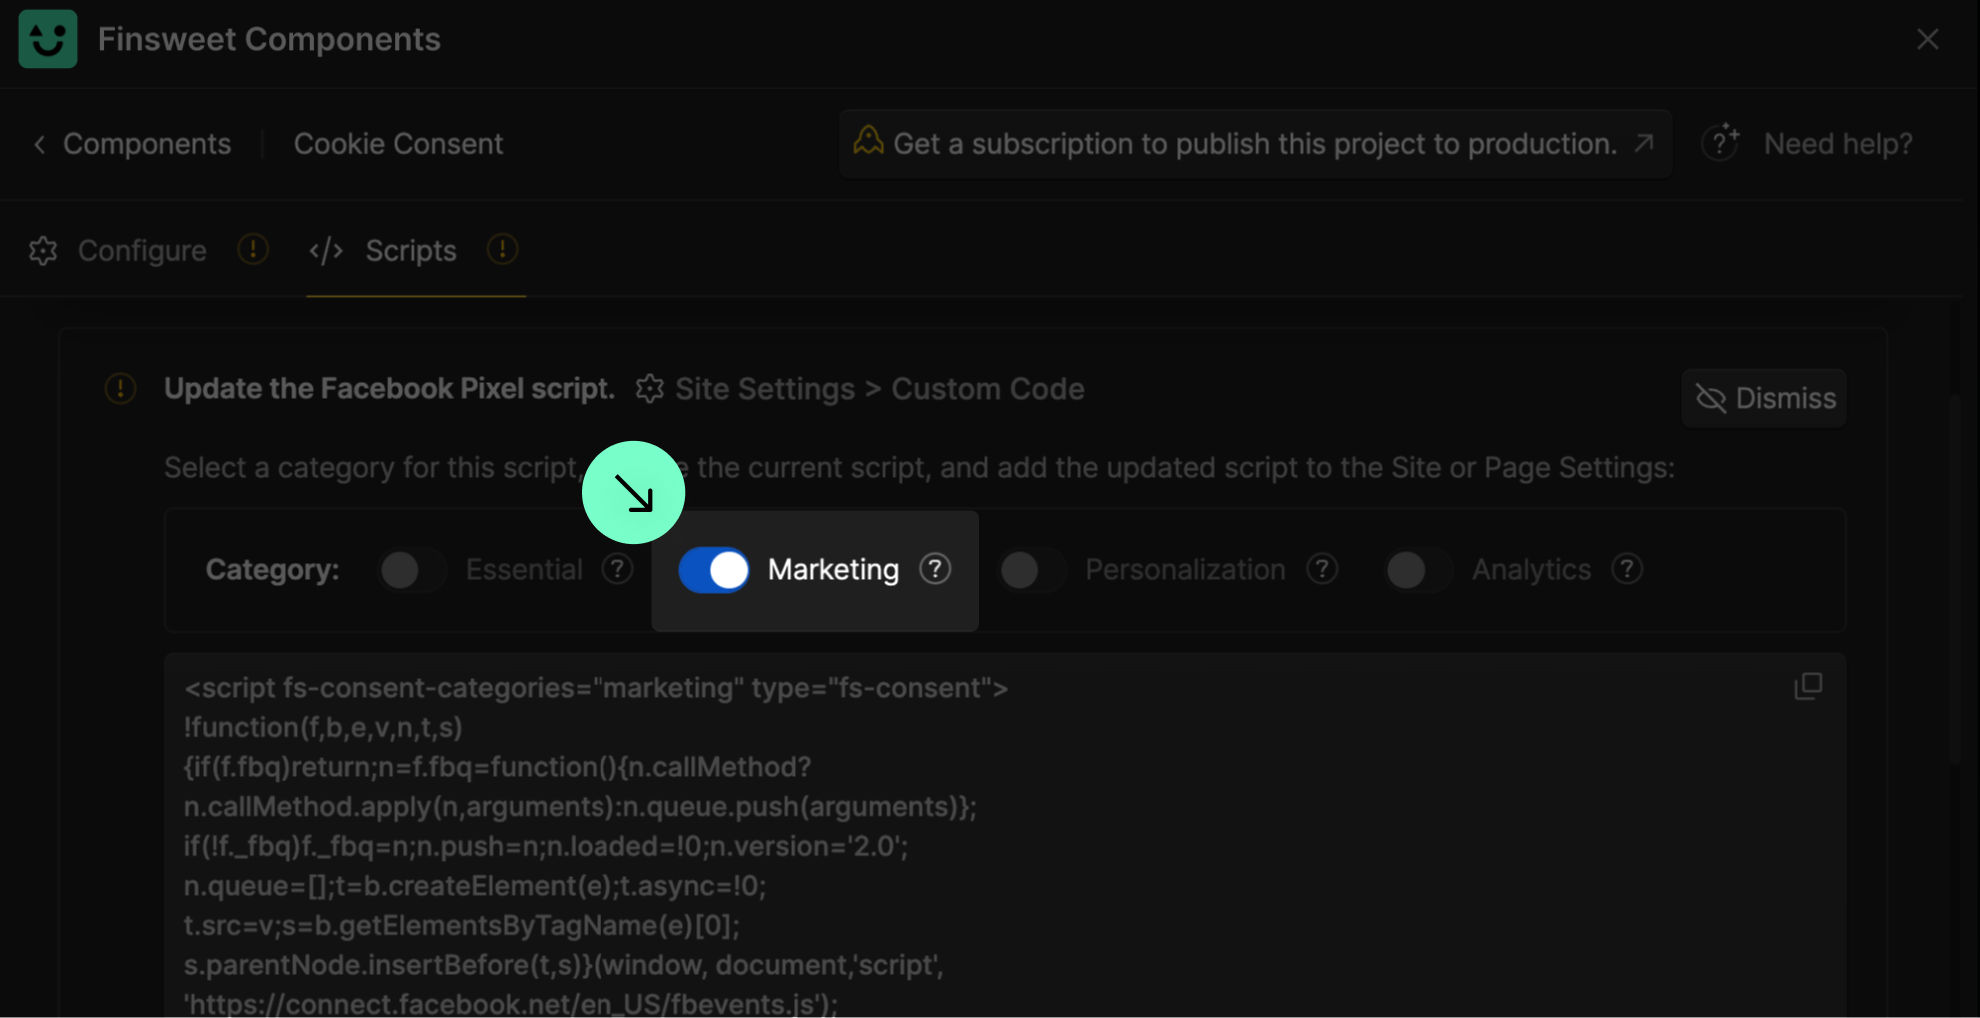Enable the Personalization category toggle
Screen dimensions: 1980x1018
[x=1031, y=571]
